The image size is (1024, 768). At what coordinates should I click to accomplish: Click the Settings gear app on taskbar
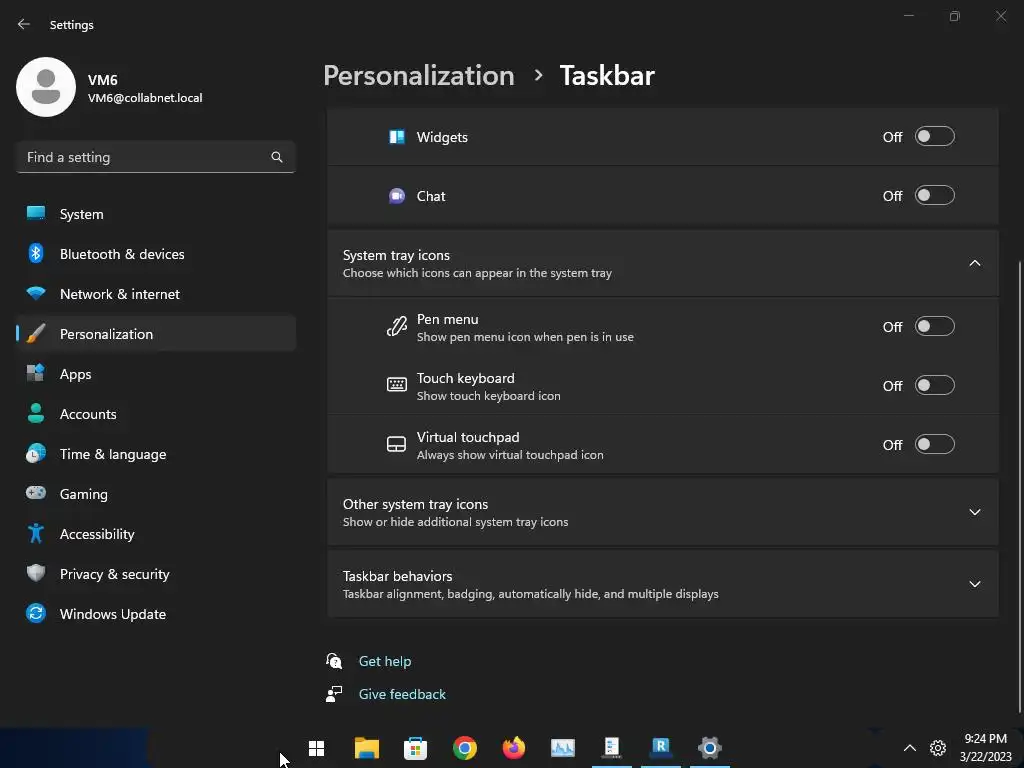(710, 748)
